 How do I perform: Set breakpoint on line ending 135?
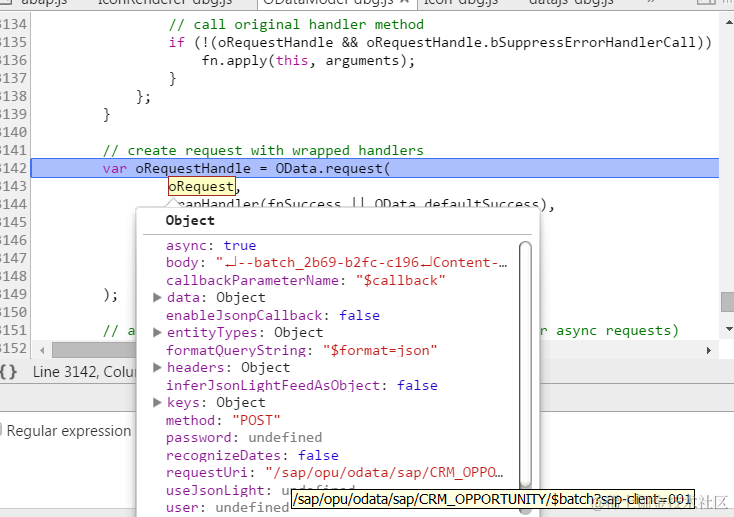pos(14,42)
